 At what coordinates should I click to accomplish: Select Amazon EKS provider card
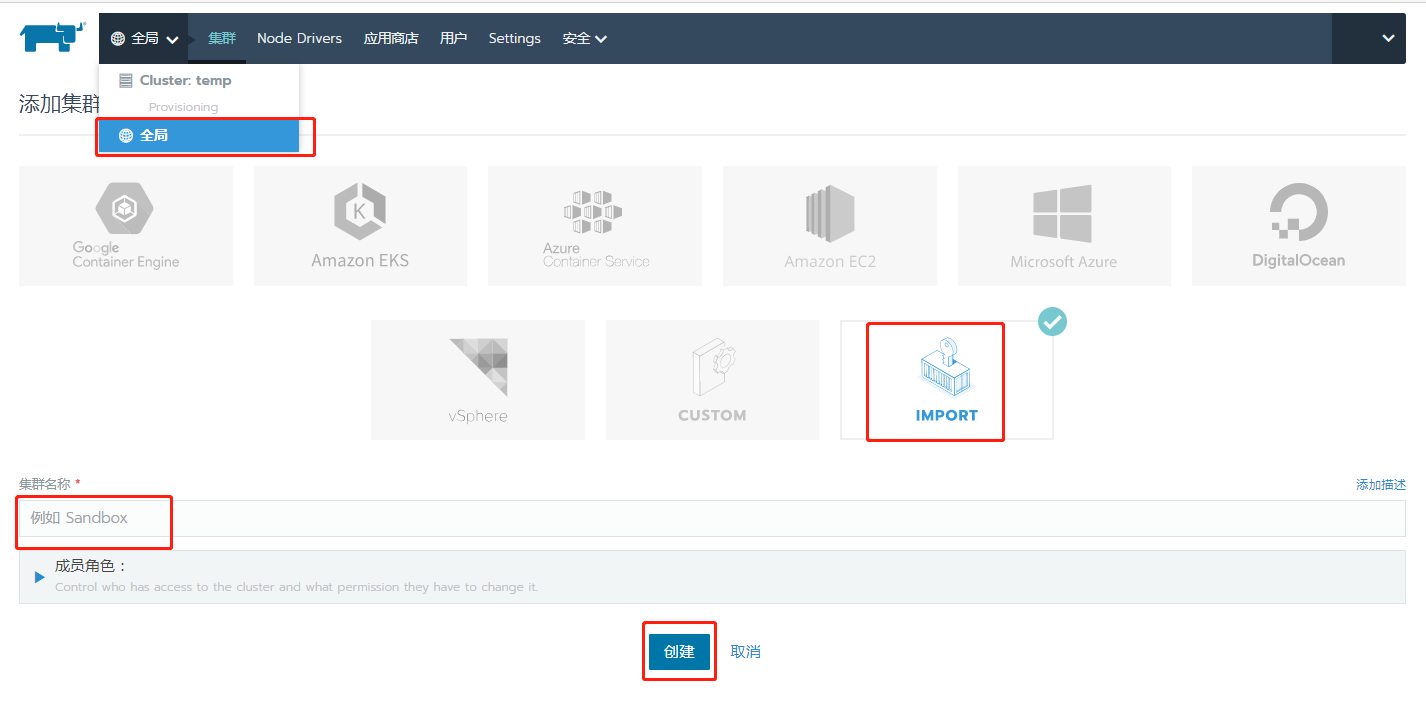pyautogui.click(x=360, y=226)
